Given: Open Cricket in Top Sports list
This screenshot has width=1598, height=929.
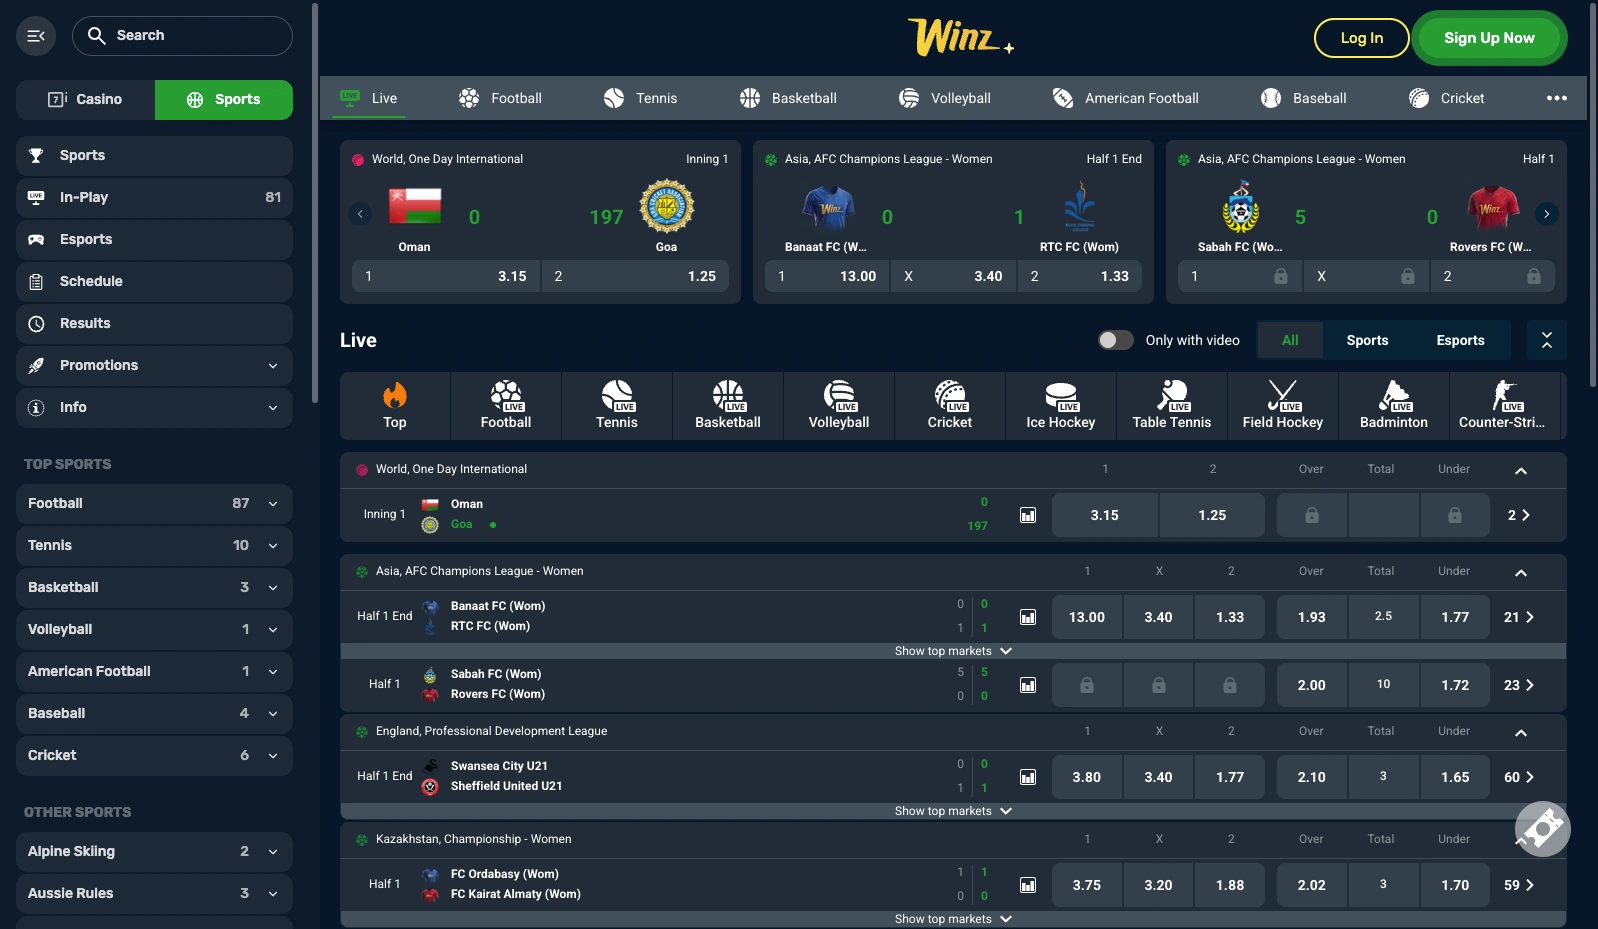Looking at the screenshot, I should [x=154, y=755].
